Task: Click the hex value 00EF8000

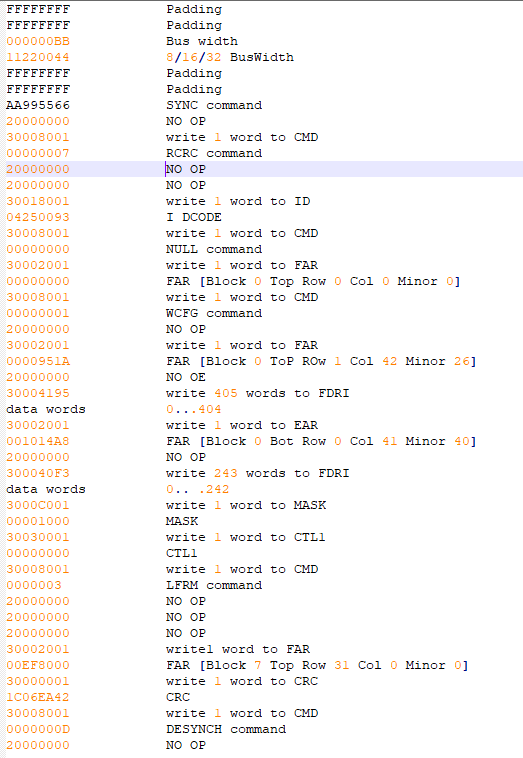Action: coord(38,664)
